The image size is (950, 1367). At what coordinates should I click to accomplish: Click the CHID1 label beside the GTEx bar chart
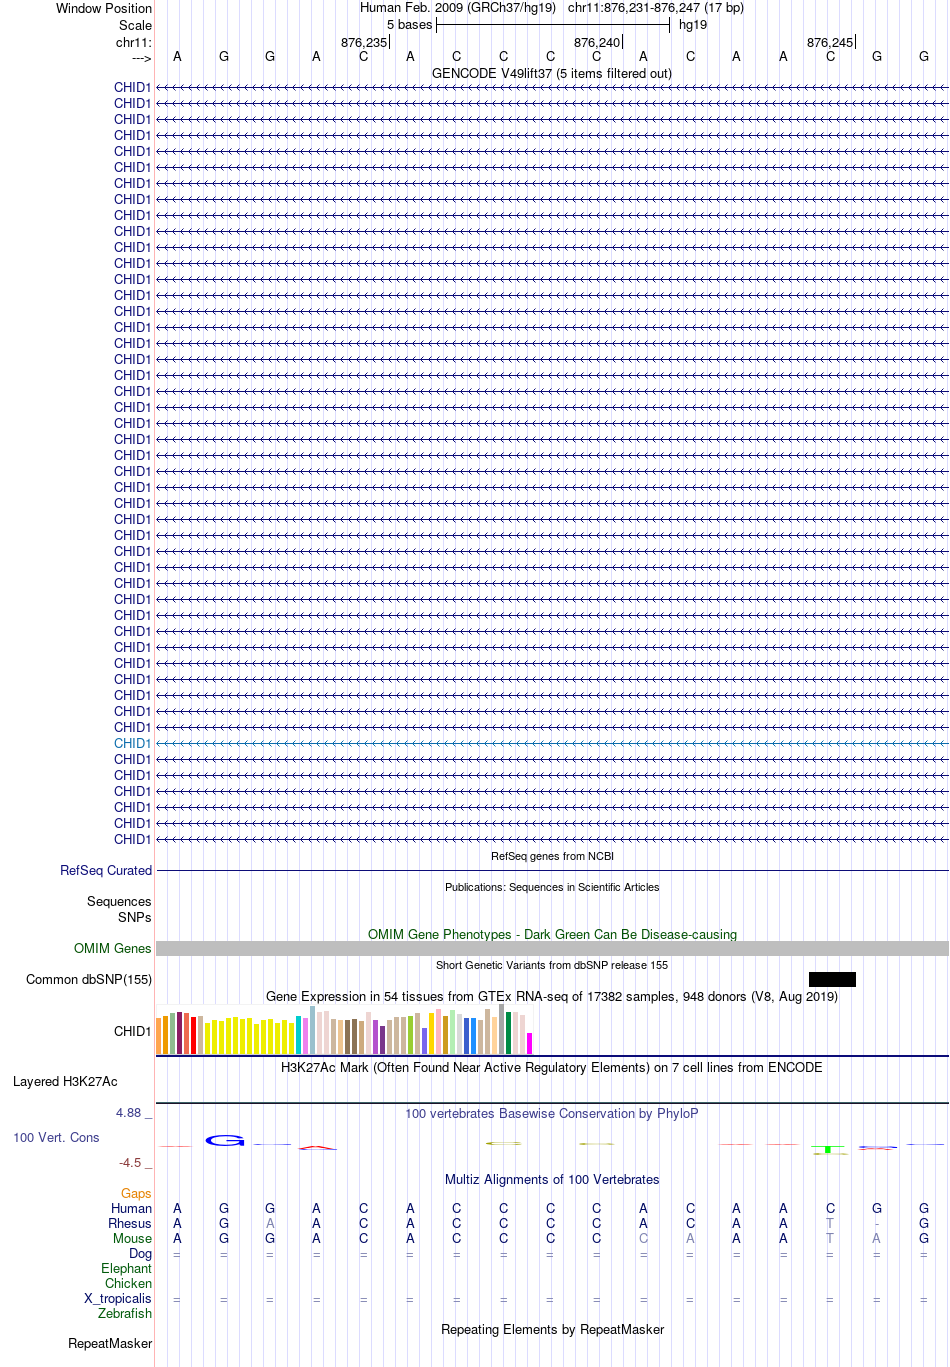[x=132, y=1031]
